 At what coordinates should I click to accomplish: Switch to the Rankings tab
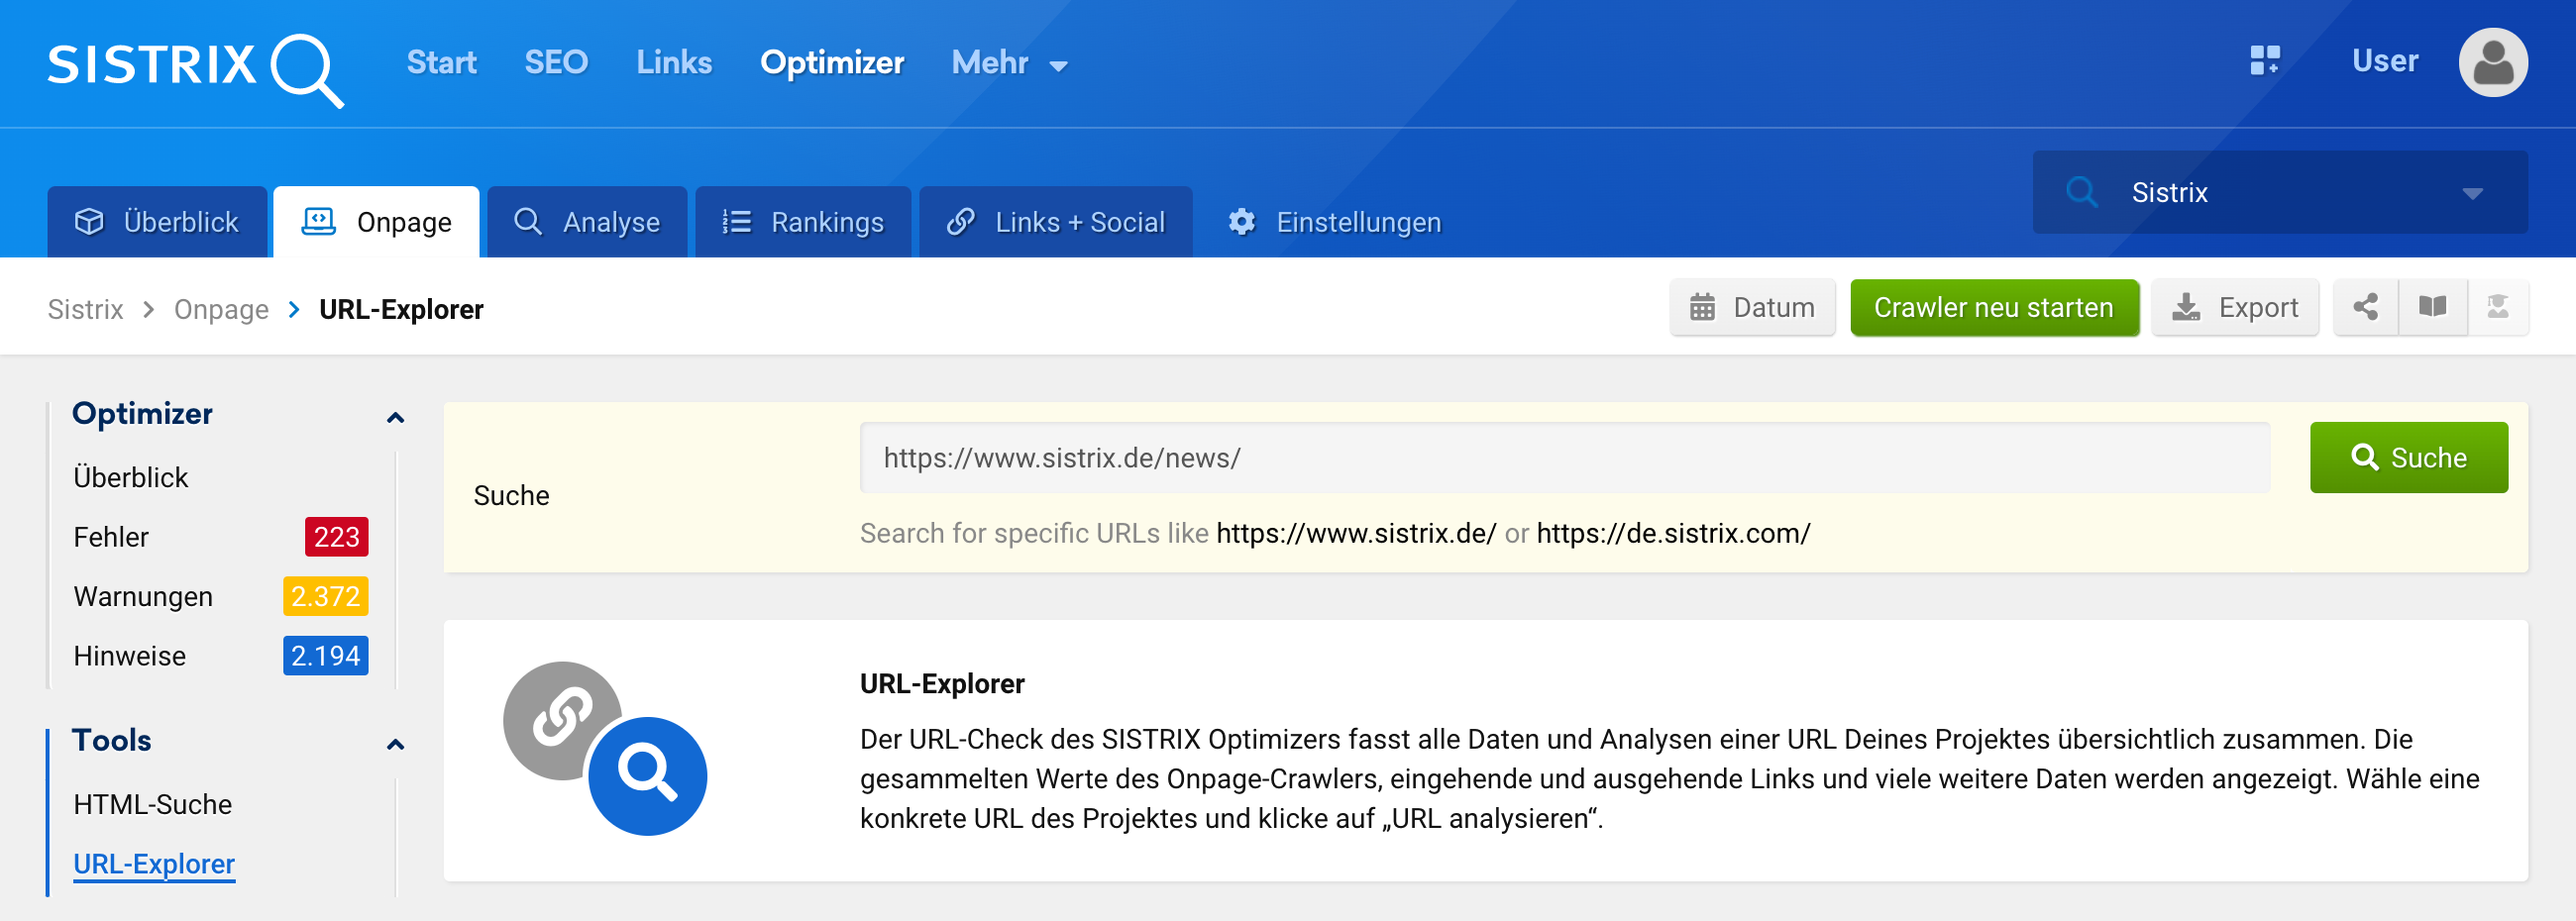point(803,222)
